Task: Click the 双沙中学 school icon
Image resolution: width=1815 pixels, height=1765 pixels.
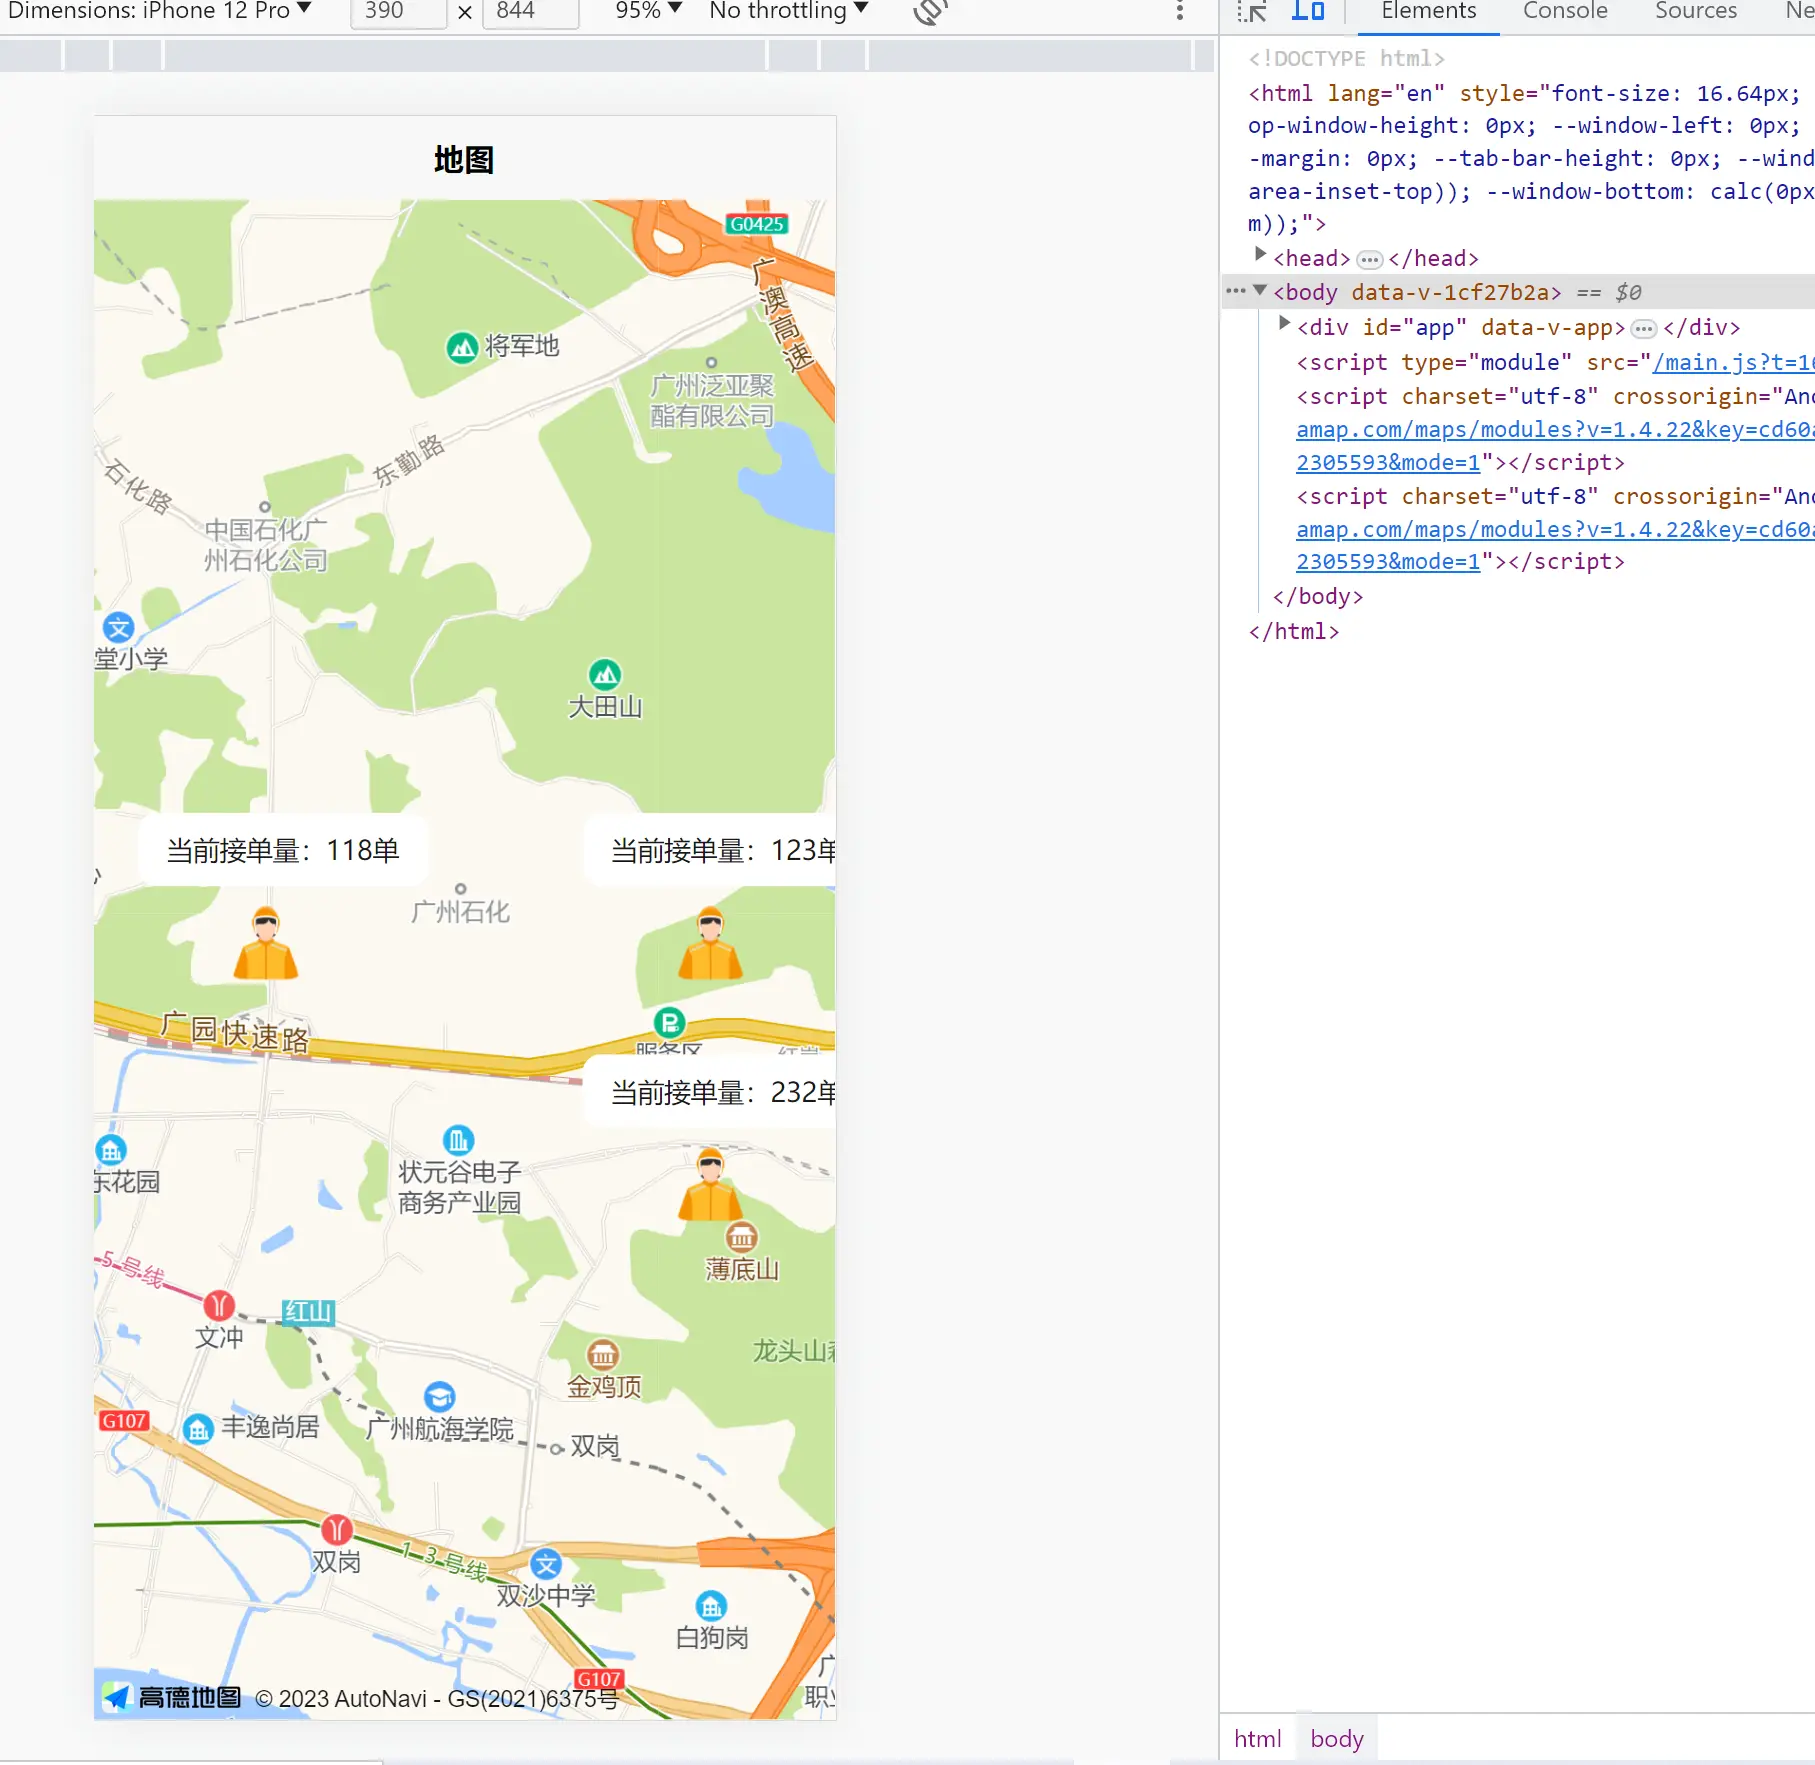Action: point(546,1564)
